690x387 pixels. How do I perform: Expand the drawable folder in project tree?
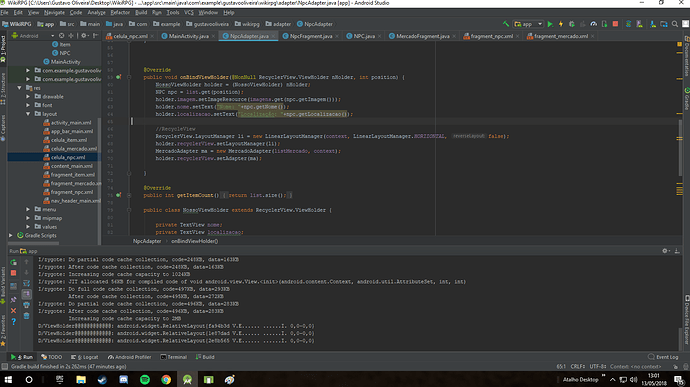[x=28, y=96]
